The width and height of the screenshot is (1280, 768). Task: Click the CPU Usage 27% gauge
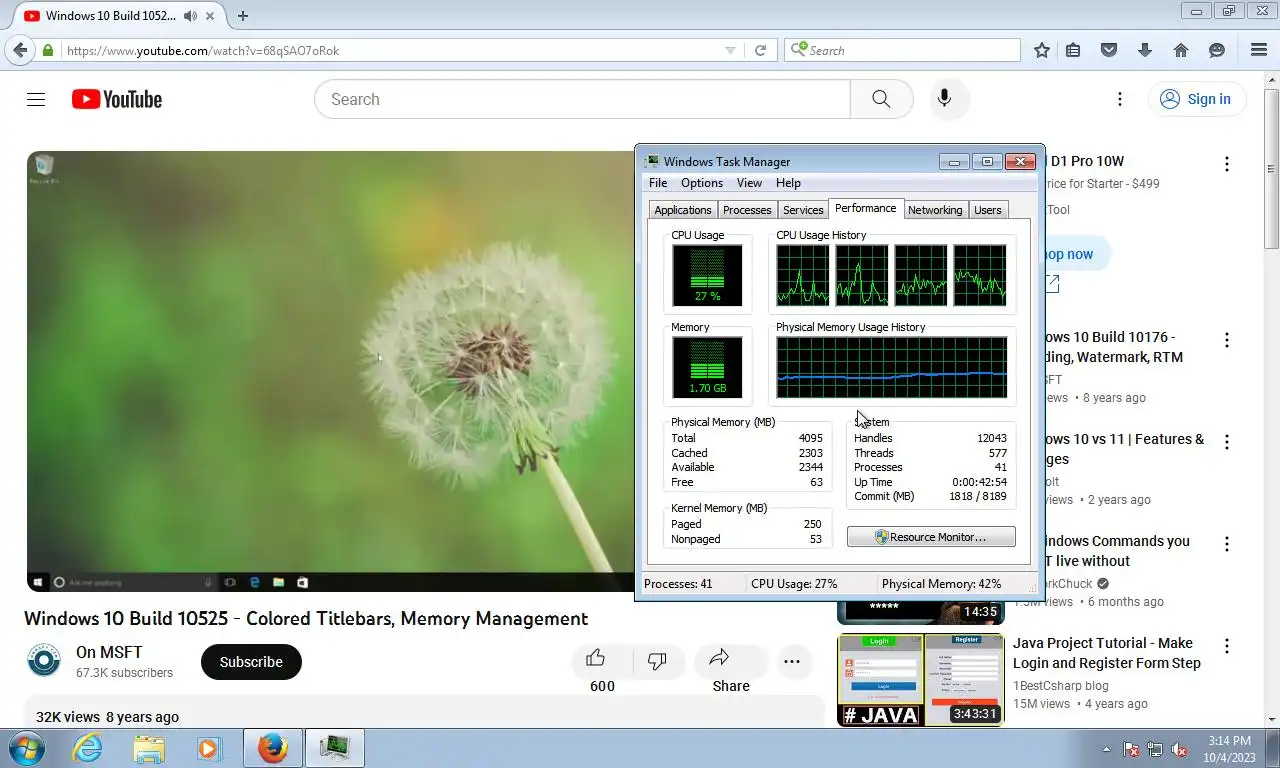click(x=707, y=275)
